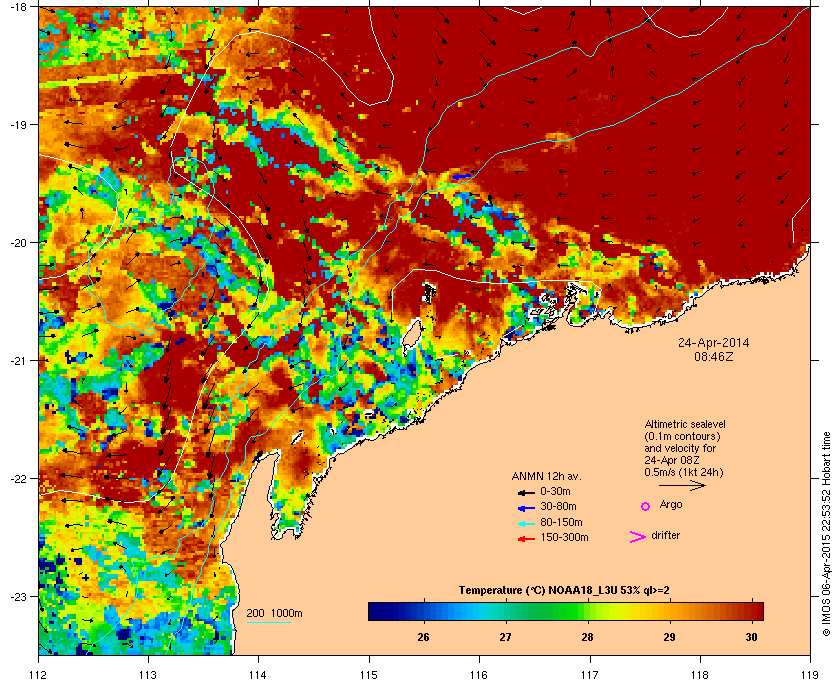Click the 'ANMN 12h av.' legend heading
840x680 pixels.
546,476
